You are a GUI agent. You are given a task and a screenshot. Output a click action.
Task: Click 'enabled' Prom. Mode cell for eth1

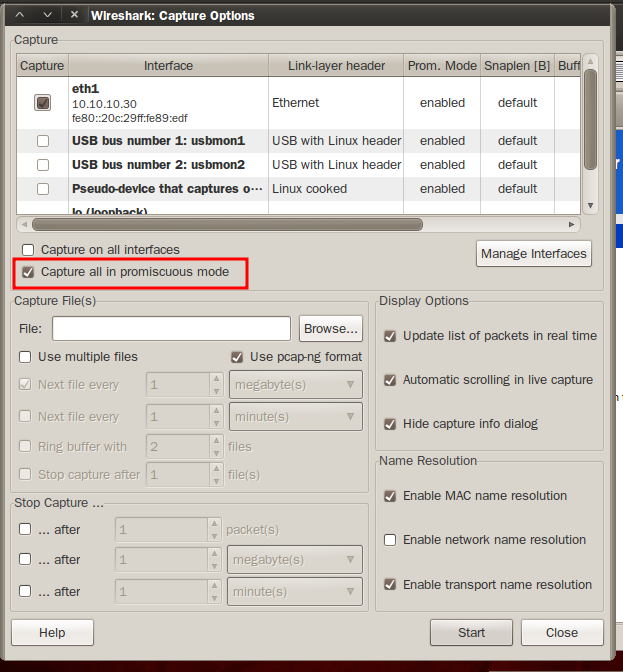click(x=442, y=103)
